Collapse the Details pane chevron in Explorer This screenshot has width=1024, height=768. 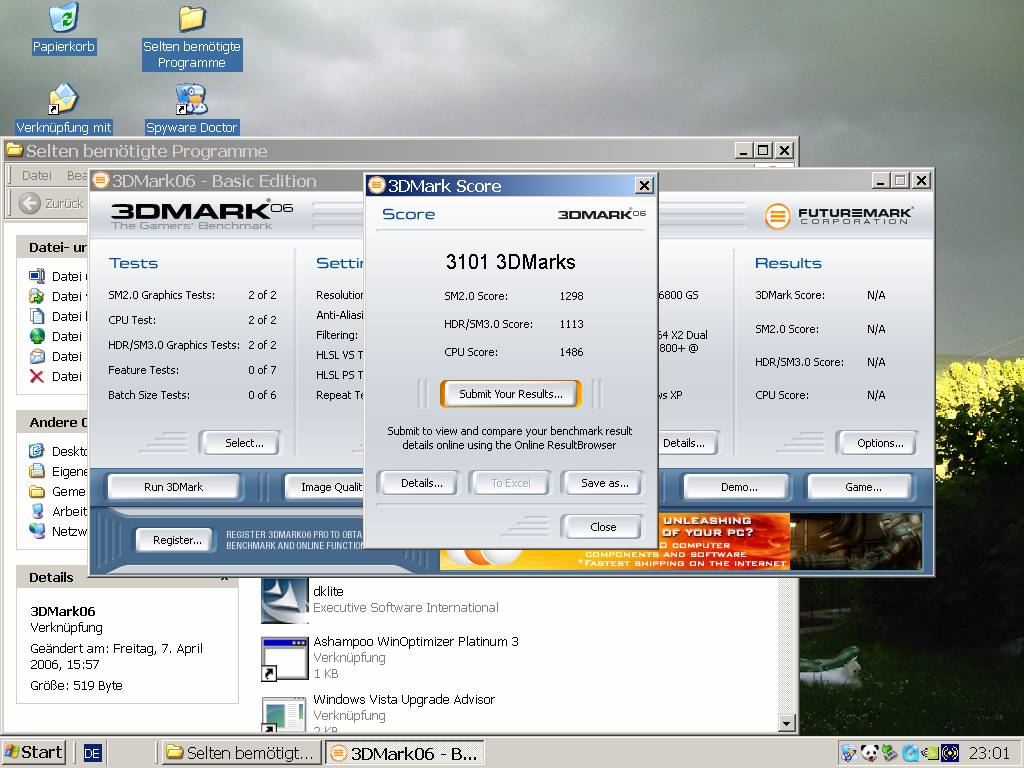[224, 578]
